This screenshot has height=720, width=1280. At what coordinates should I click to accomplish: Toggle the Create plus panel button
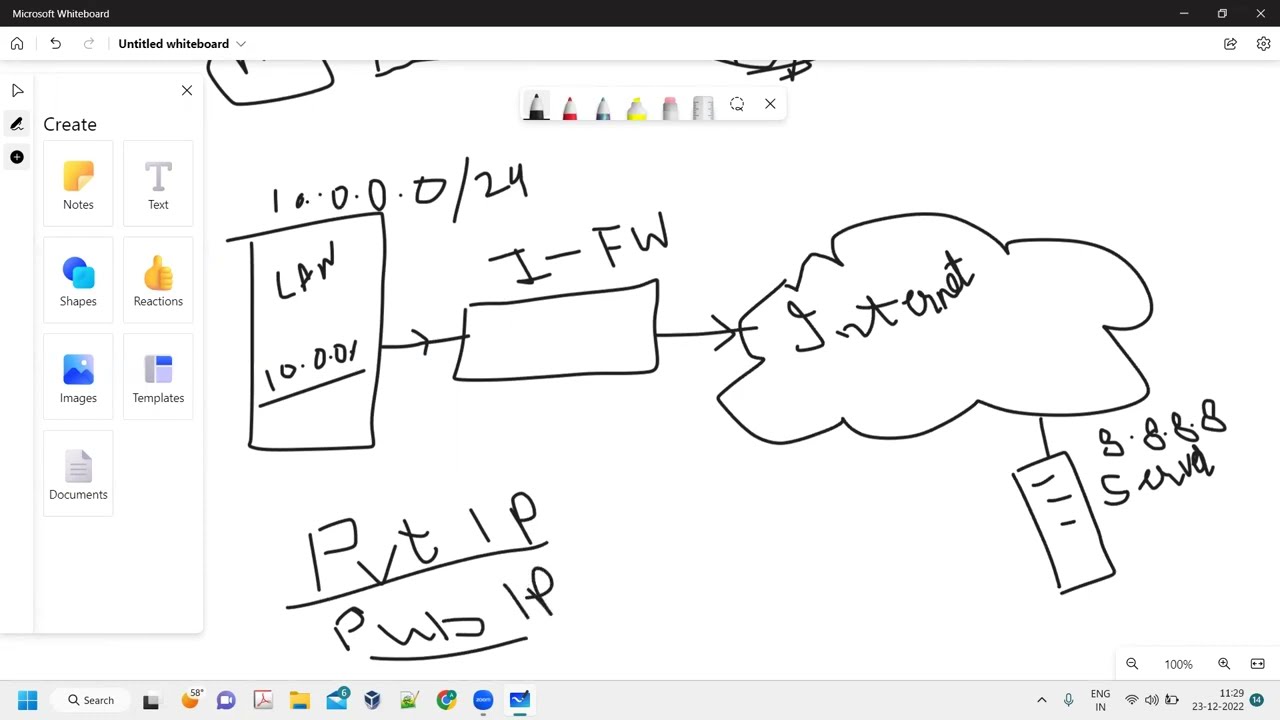click(17, 157)
